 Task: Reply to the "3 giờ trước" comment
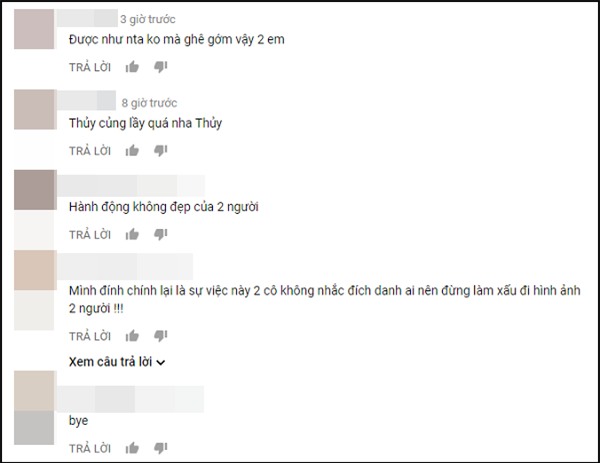point(90,67)
